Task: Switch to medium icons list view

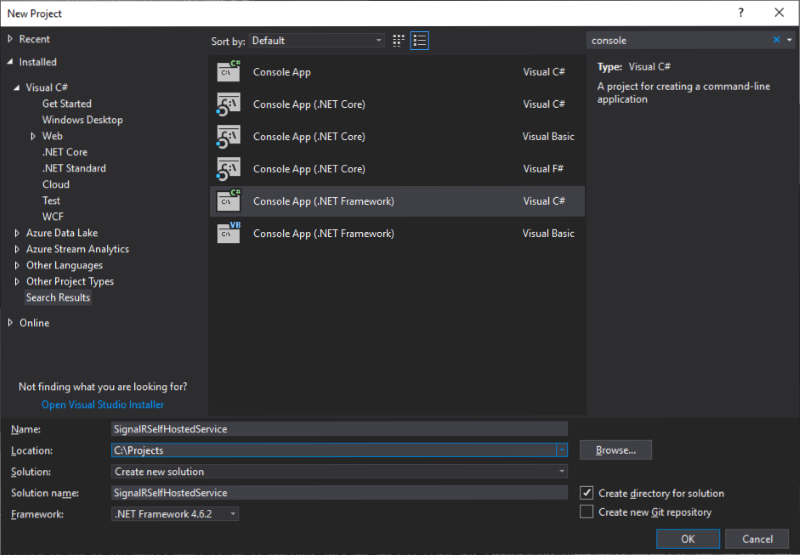Action: pyautogui.click(x=419, y=41)
